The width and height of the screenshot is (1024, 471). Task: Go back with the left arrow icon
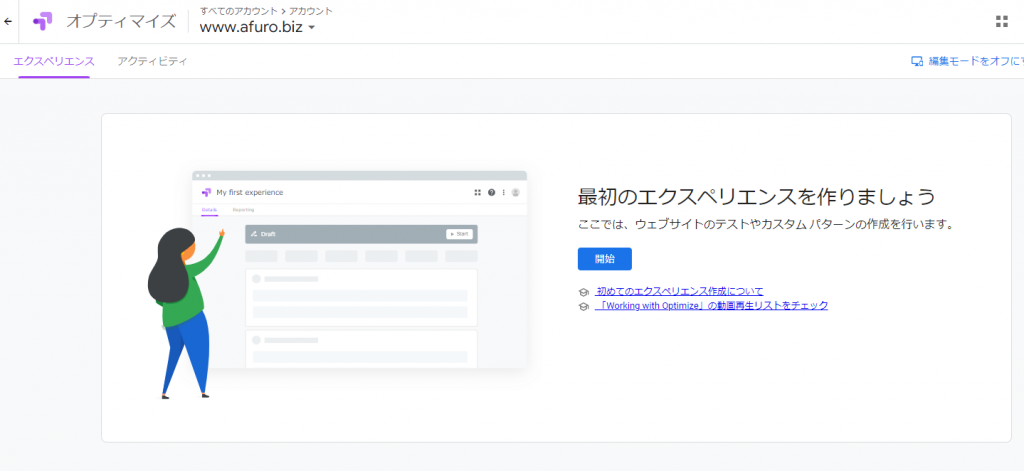[8, 21]
